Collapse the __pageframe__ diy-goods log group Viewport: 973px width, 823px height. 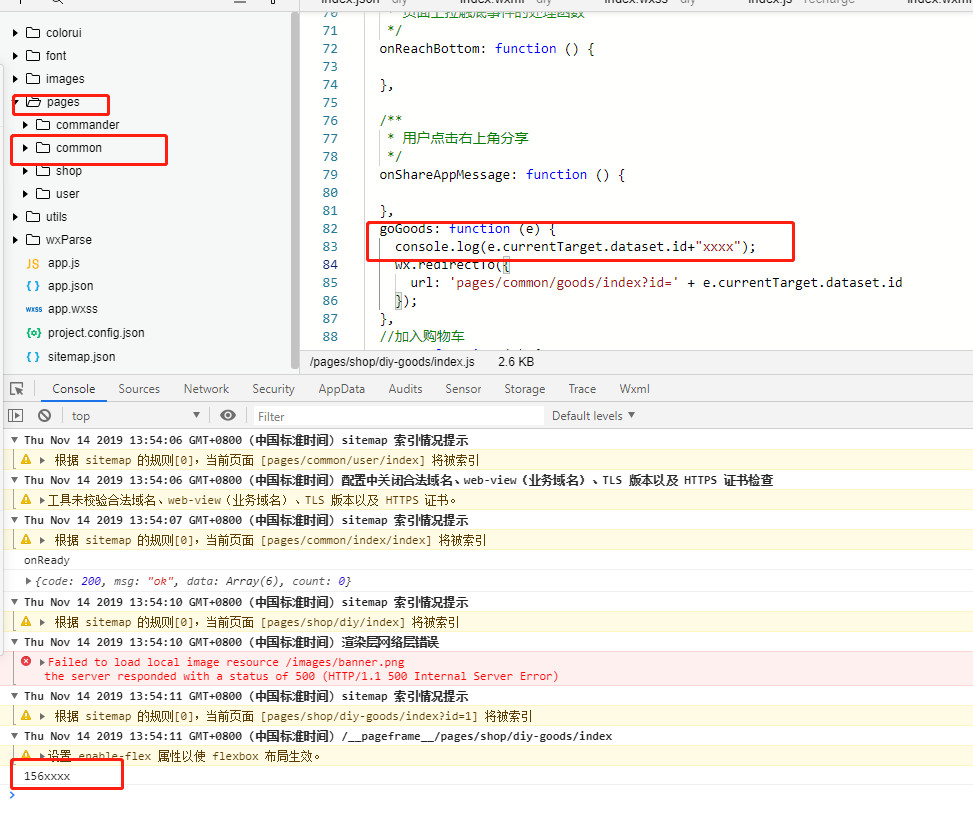14,736
